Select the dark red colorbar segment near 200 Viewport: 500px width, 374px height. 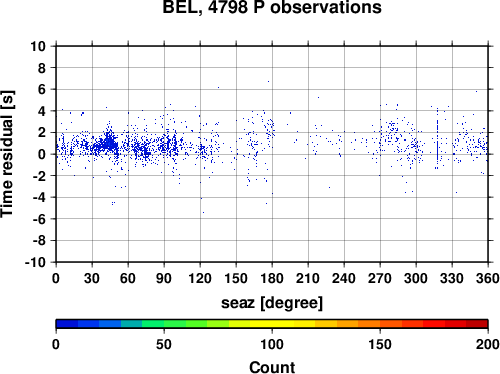(x=477, y=324)
